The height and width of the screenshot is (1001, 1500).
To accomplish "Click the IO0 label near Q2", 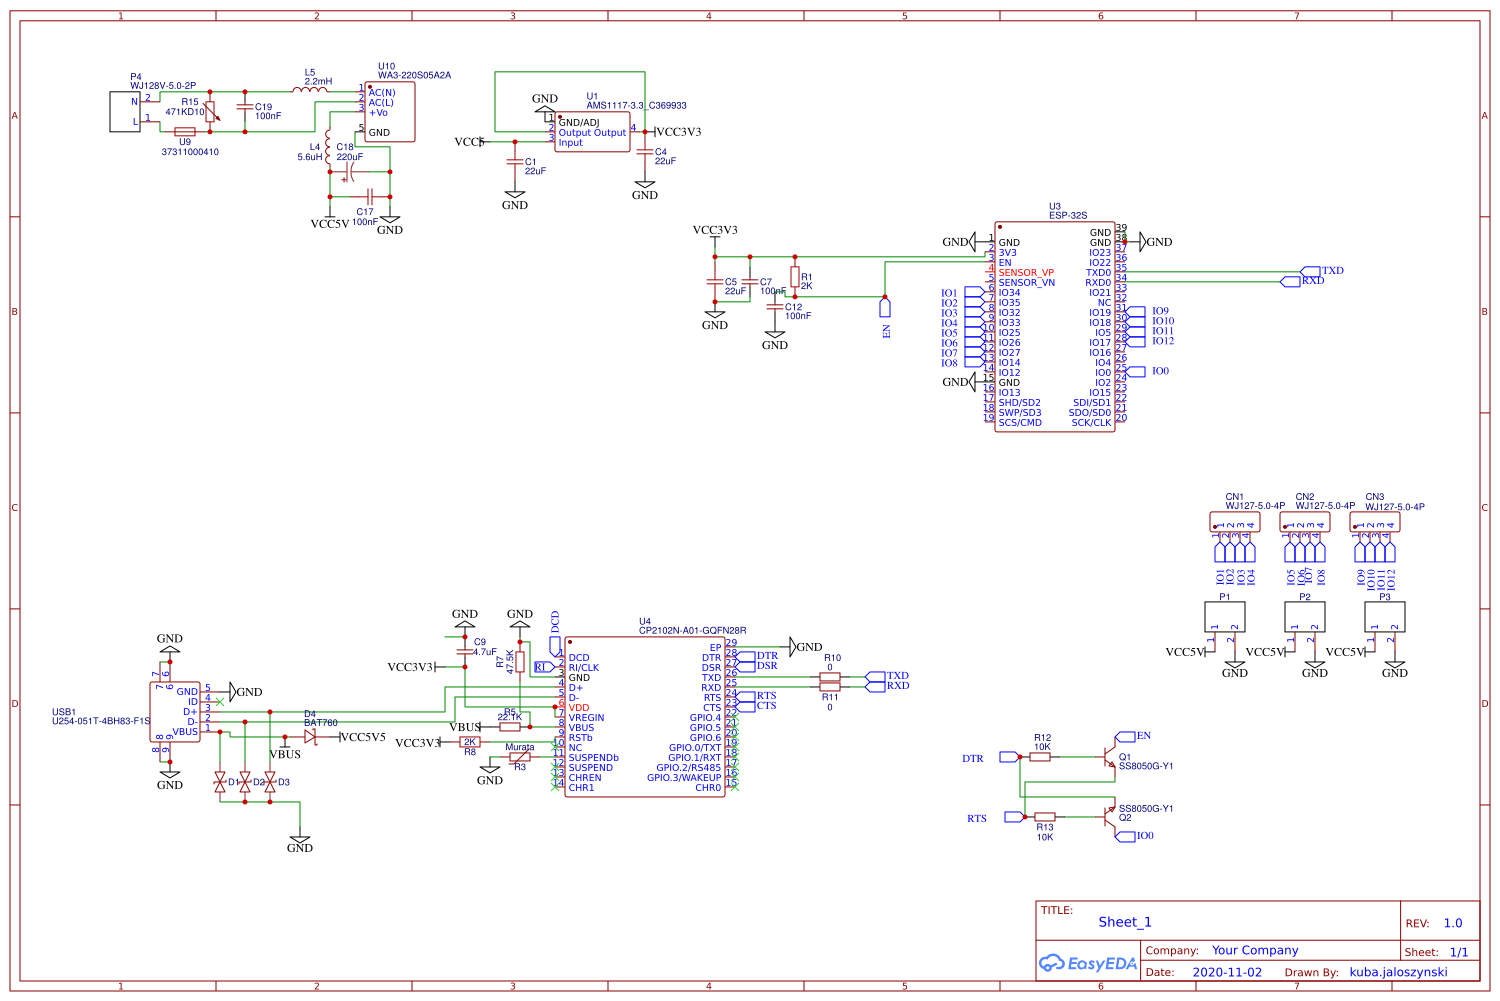I will coord(1130,835).
